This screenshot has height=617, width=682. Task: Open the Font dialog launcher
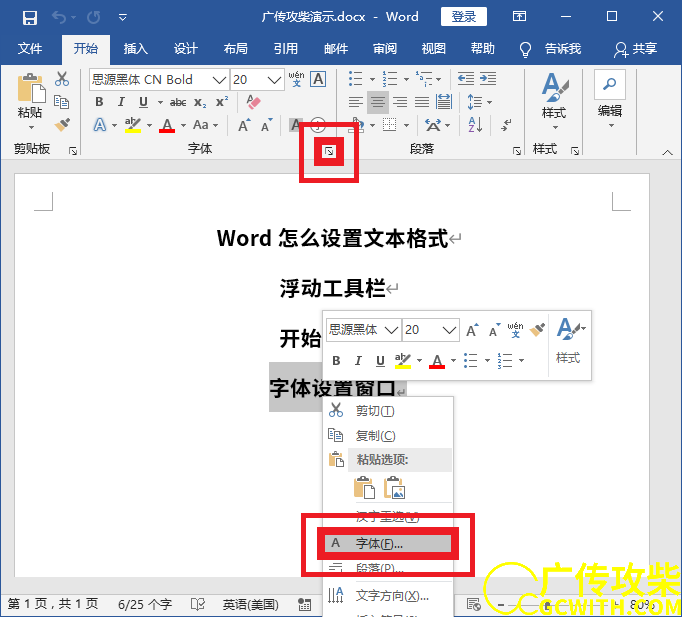pyautogui.click(x=329, y=151)
